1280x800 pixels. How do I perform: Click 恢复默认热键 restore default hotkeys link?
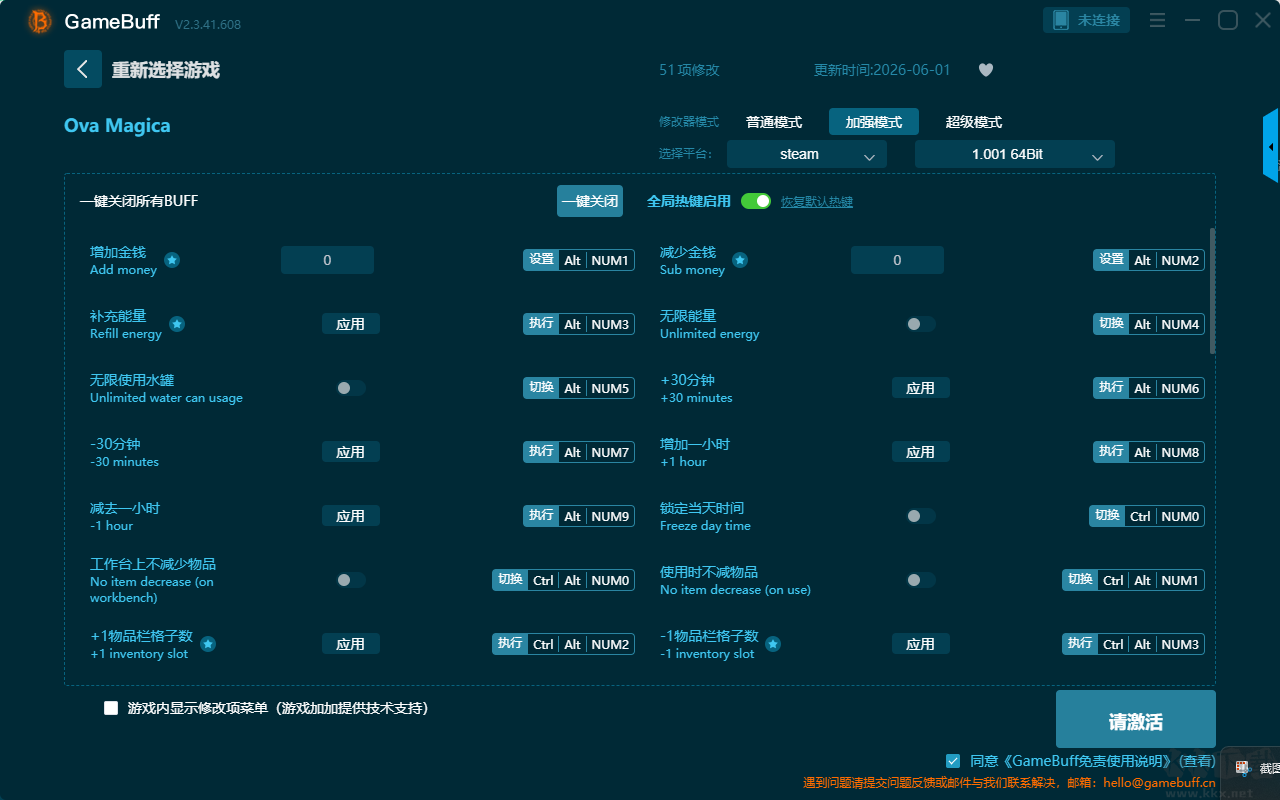pos(817,202)
